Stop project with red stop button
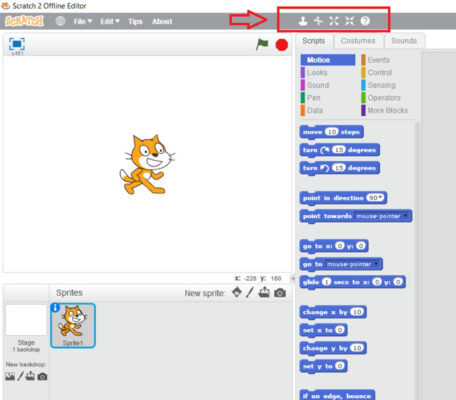 (x=282, y=45)
